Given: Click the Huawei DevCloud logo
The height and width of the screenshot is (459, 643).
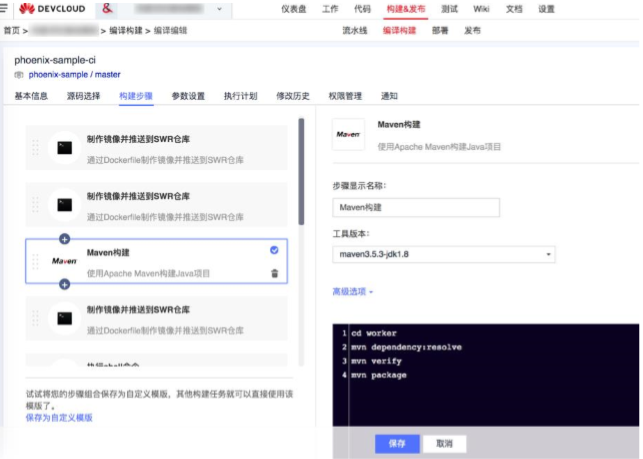Looking at the screenshot, I should 52,9.
